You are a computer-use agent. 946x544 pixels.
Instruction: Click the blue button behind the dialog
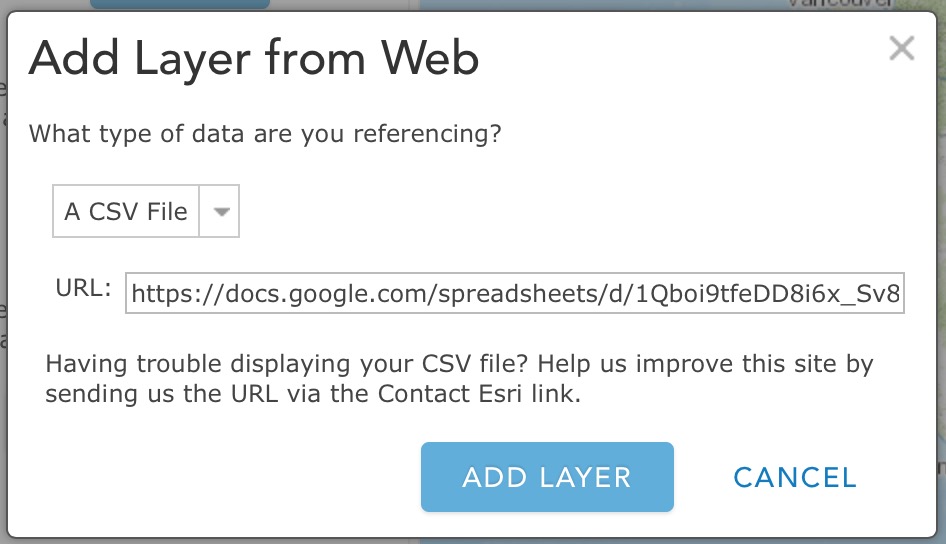180,4
